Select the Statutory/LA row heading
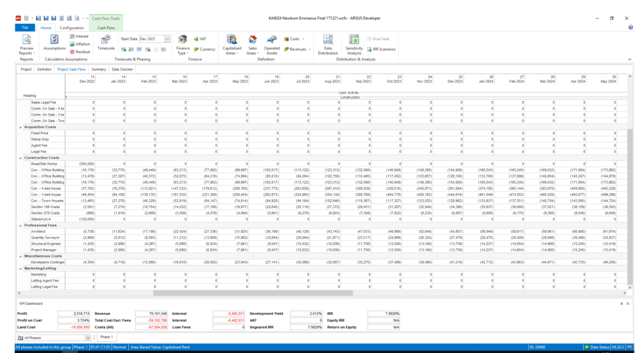This screenshot has width=643, height=362. (x=41, y=219)
